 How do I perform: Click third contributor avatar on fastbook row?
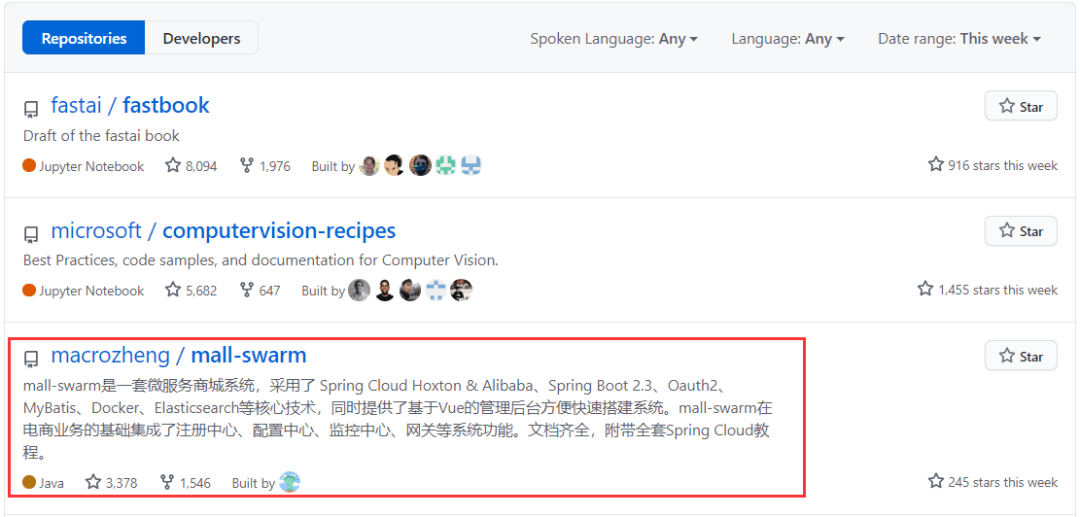click(420, 165)
